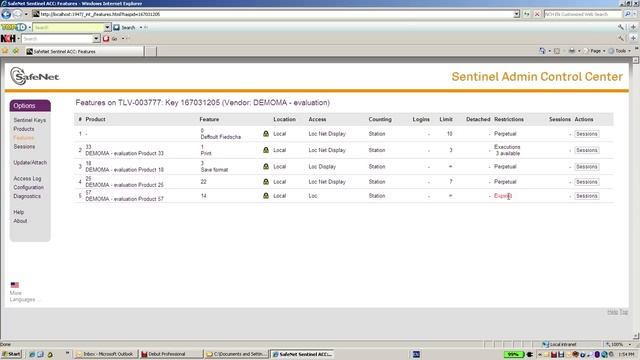Click the magnifier icon beside the web search box

tap(627, 14)
